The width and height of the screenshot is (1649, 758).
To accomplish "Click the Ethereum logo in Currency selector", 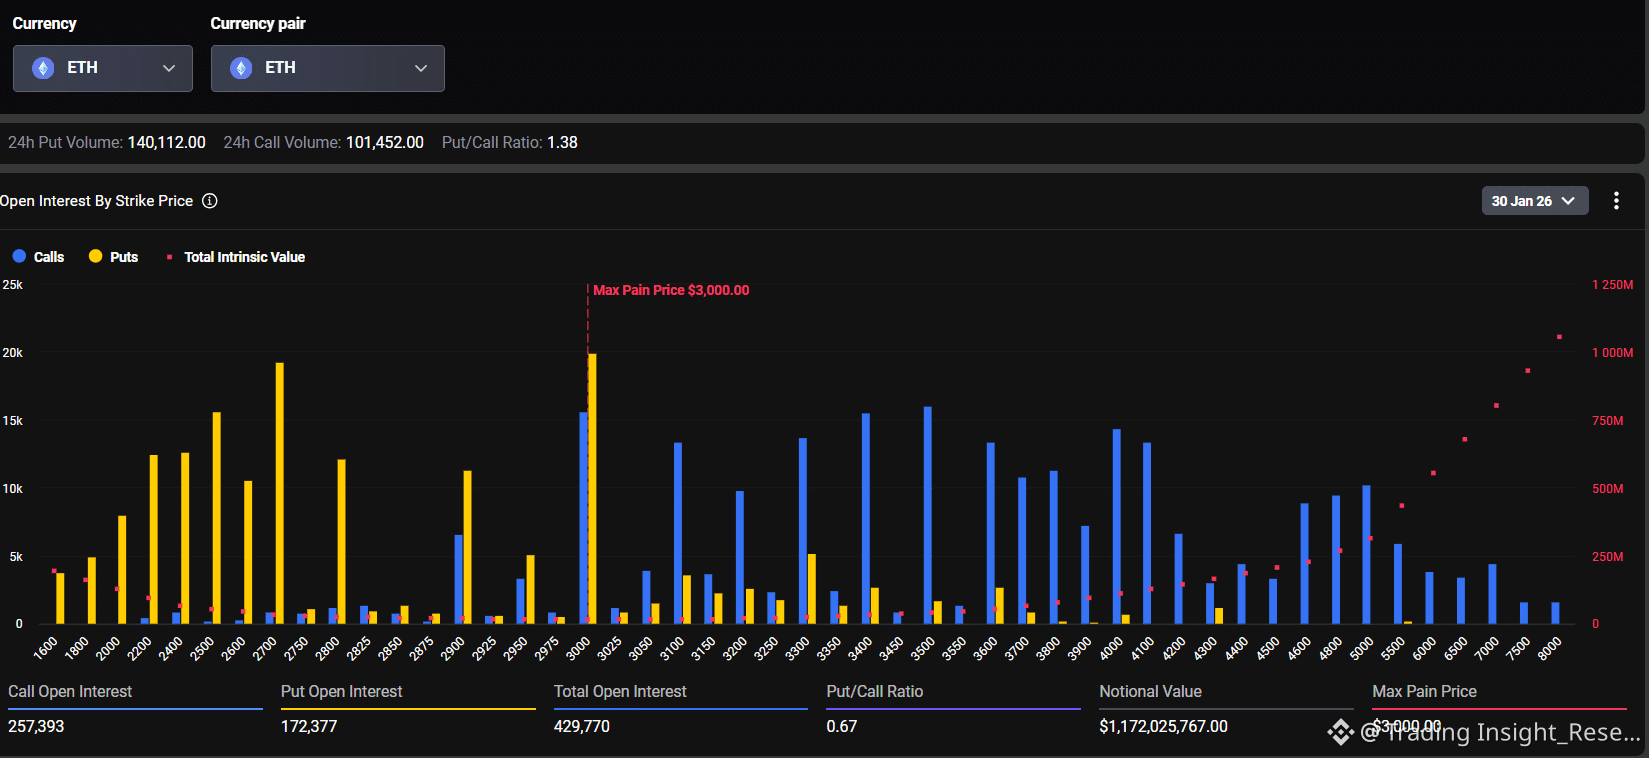I will (43, 68).
